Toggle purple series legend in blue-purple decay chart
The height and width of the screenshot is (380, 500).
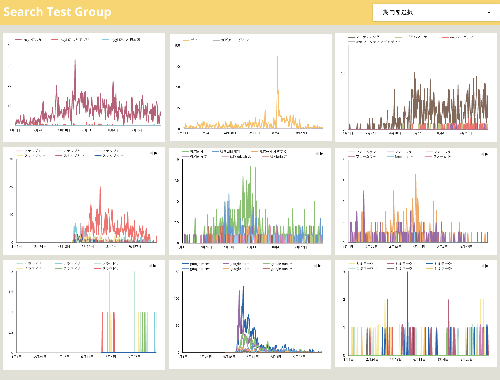coord(236,264)
